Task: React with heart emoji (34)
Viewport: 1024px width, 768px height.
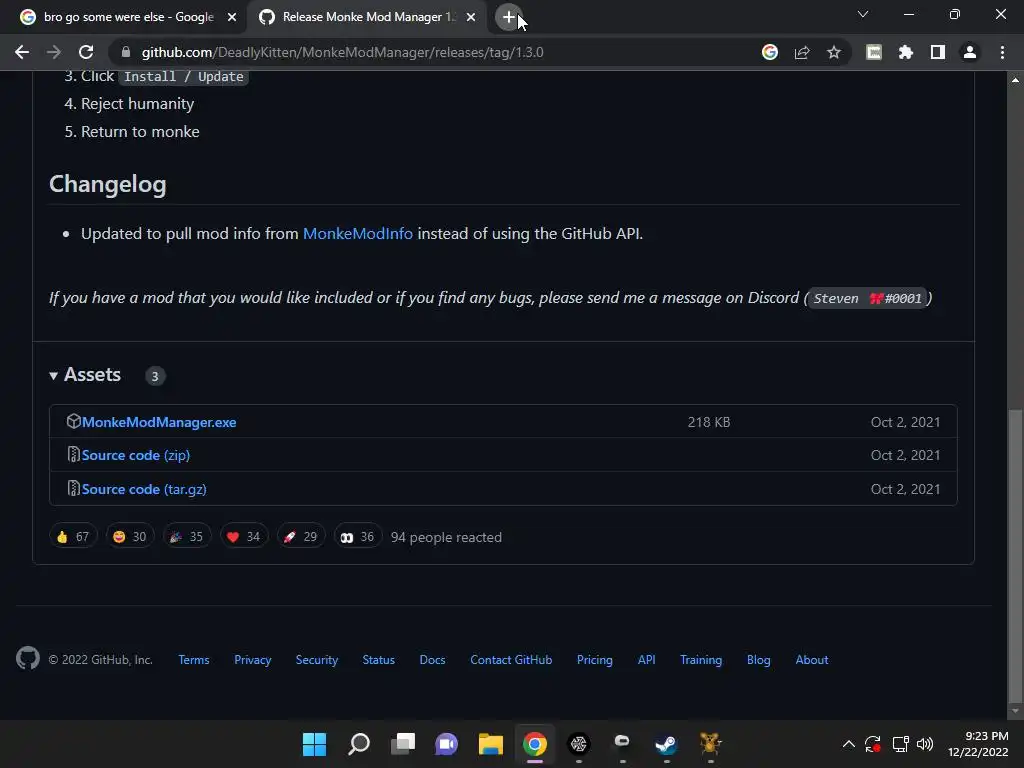Action: point(244,537)
